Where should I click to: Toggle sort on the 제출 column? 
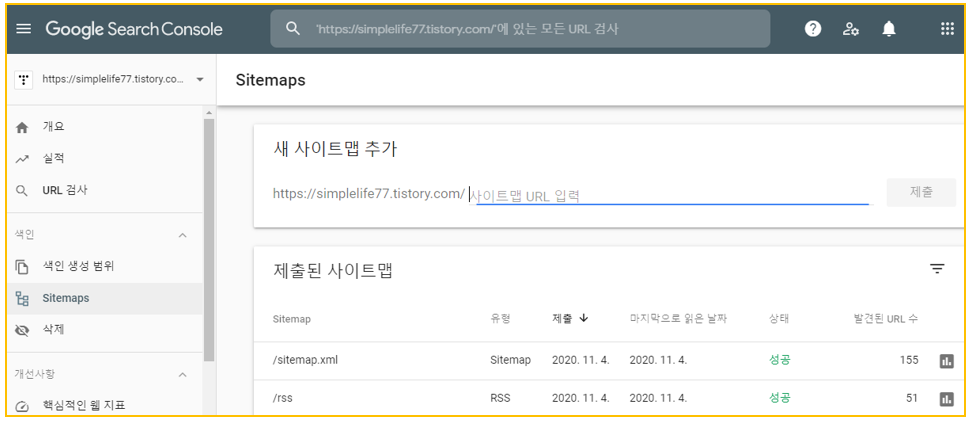570,319
